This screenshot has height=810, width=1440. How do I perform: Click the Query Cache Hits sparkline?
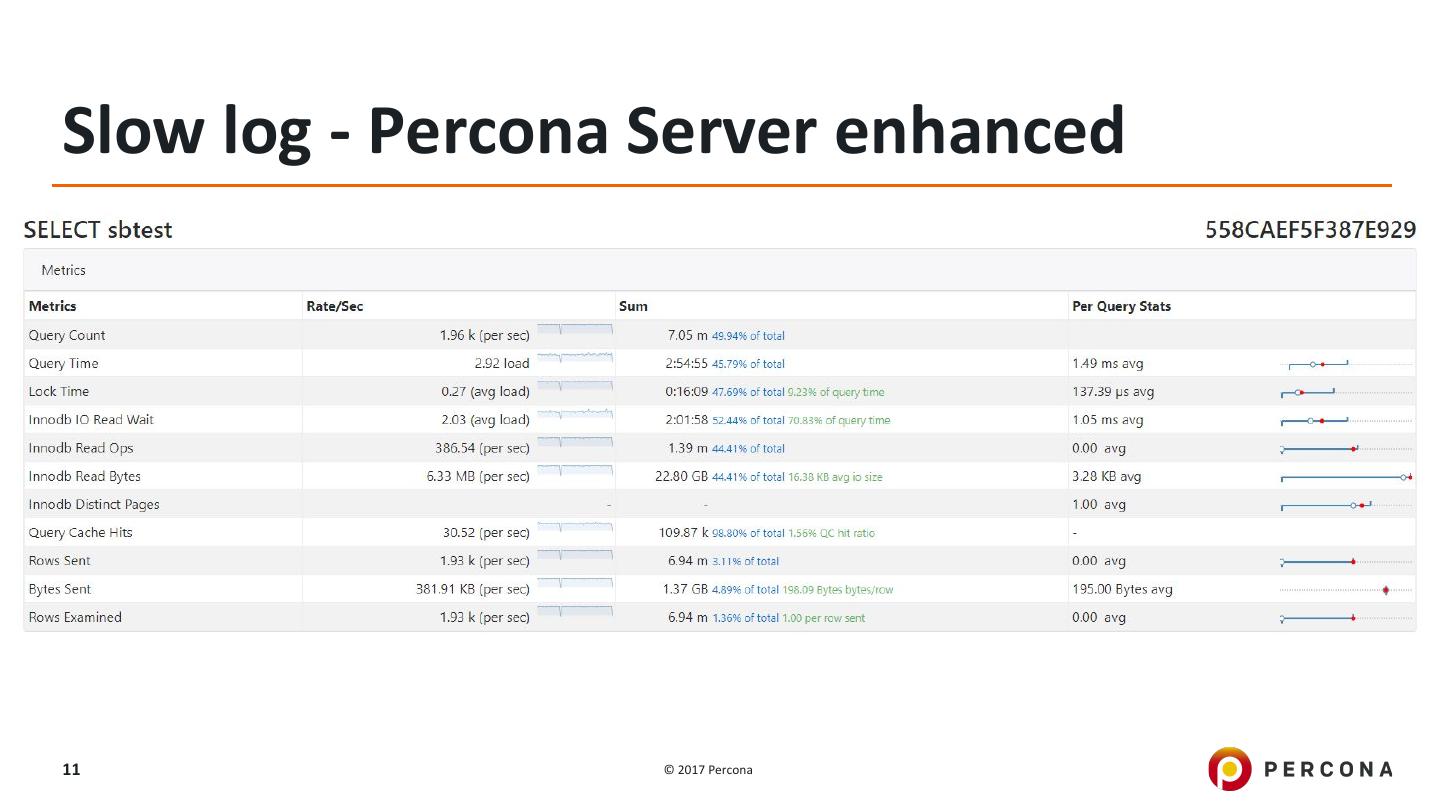(574, 527)
